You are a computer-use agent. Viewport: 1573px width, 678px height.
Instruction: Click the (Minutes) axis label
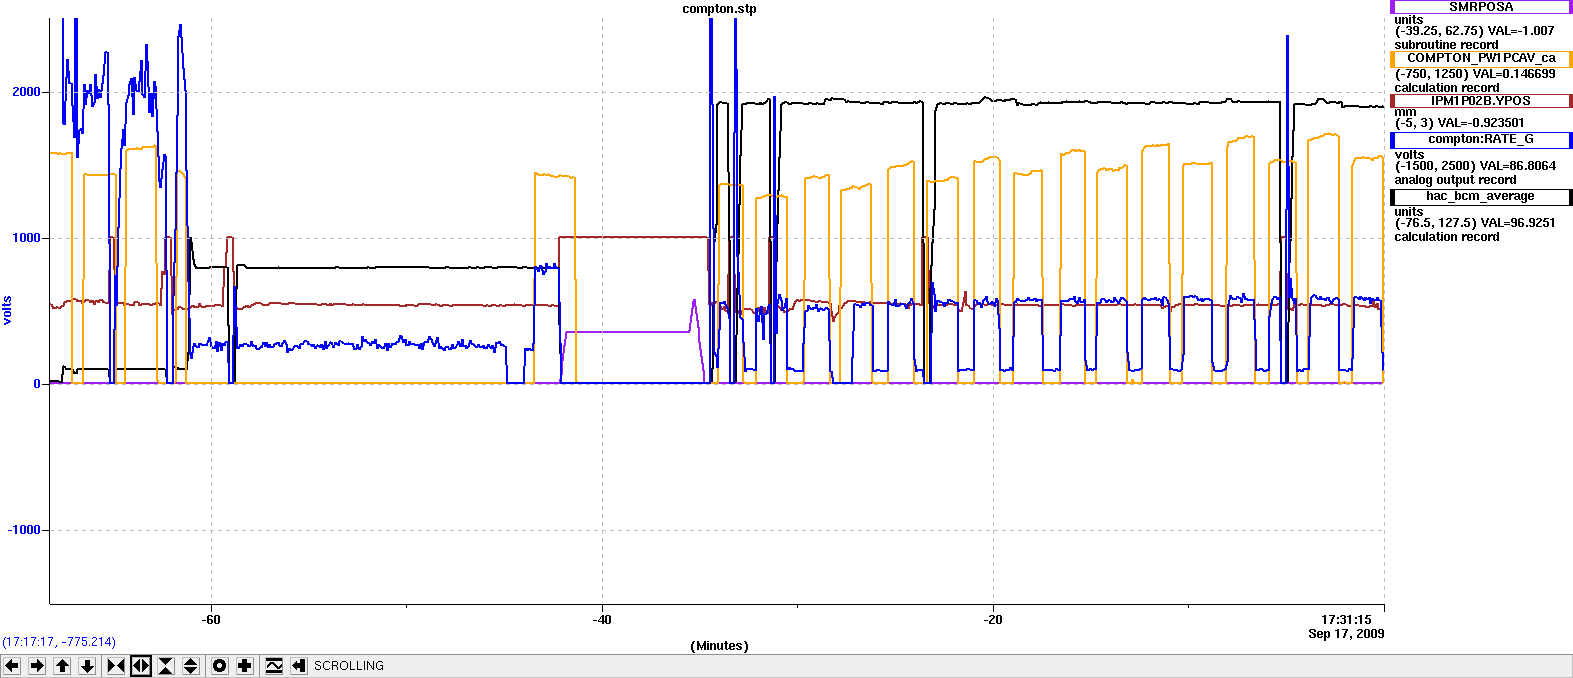[719, 646]
